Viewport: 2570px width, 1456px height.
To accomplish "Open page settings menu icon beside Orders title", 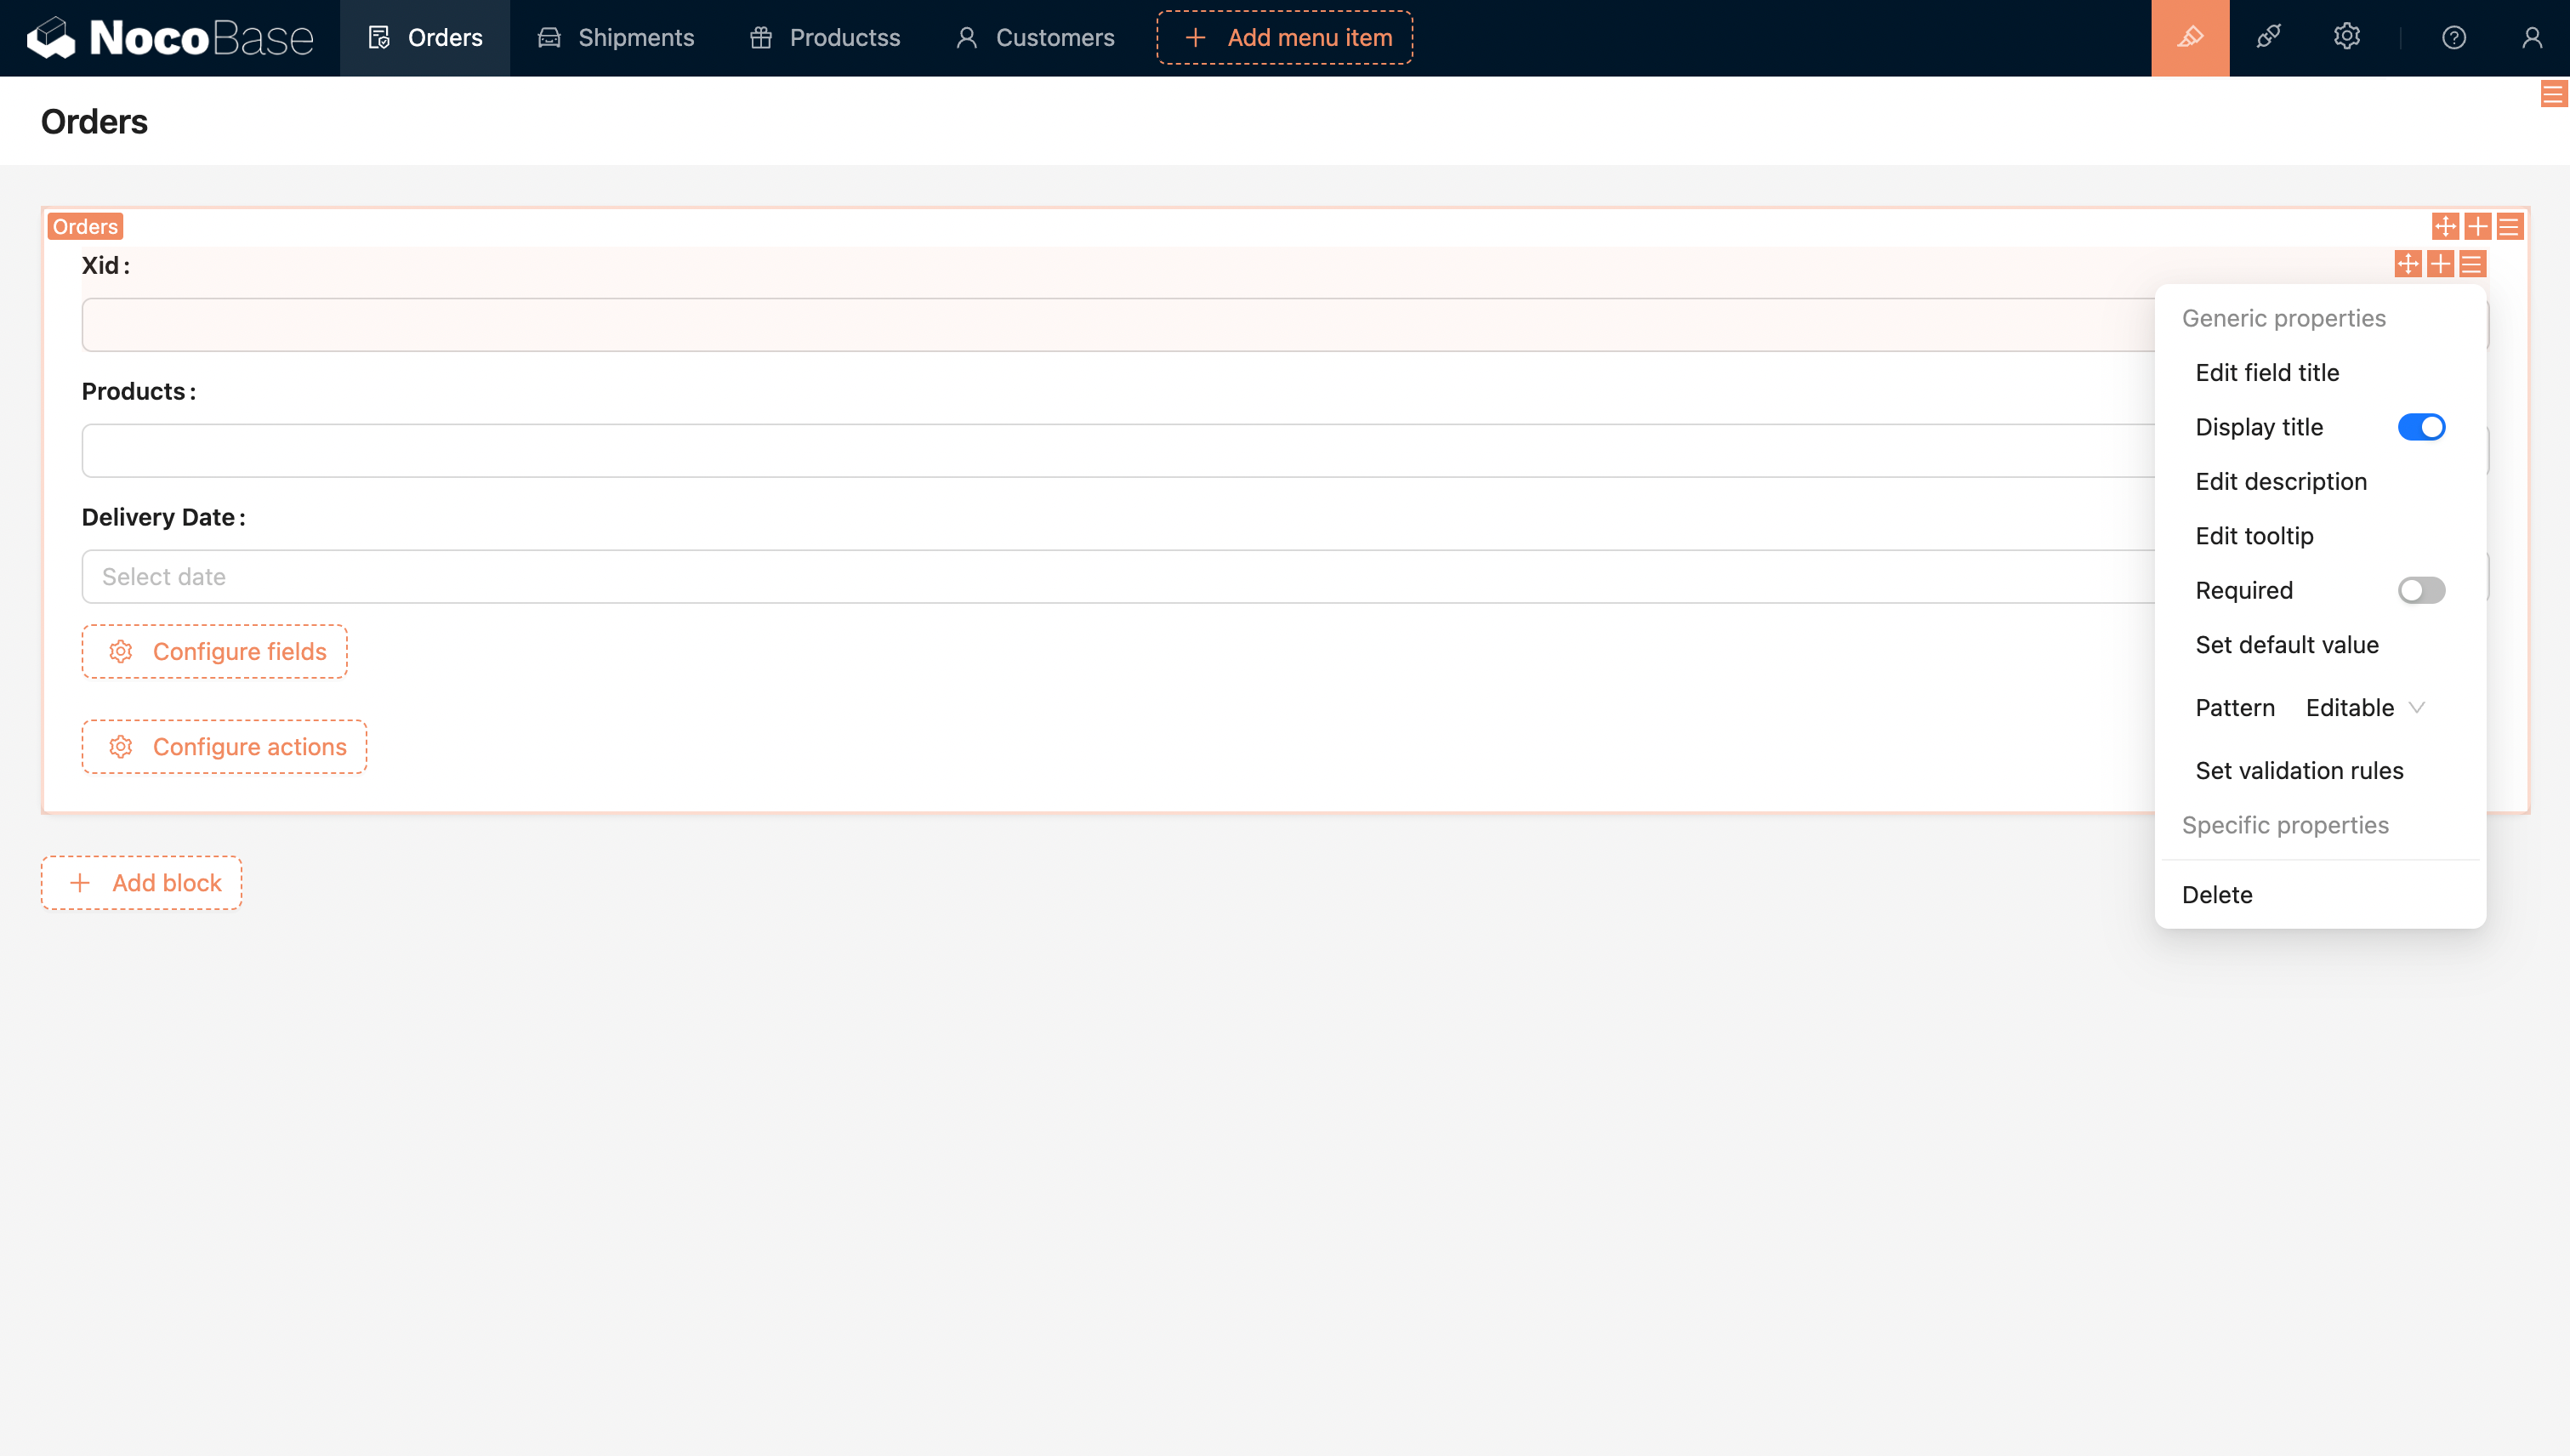I will pos(2553,94).
